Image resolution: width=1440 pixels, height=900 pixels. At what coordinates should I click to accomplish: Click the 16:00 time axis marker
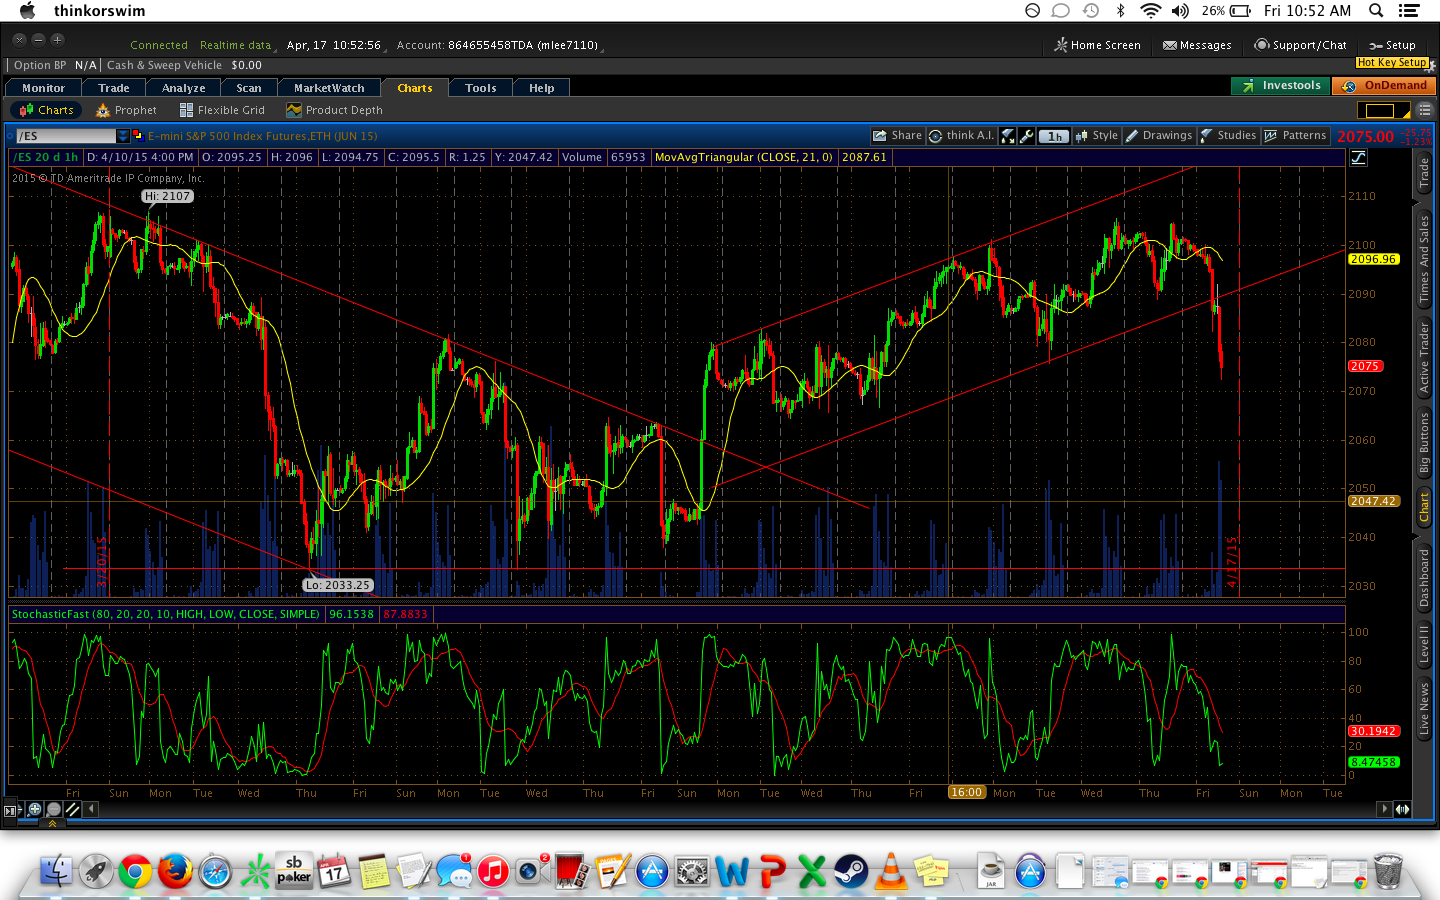coord(966,792)
